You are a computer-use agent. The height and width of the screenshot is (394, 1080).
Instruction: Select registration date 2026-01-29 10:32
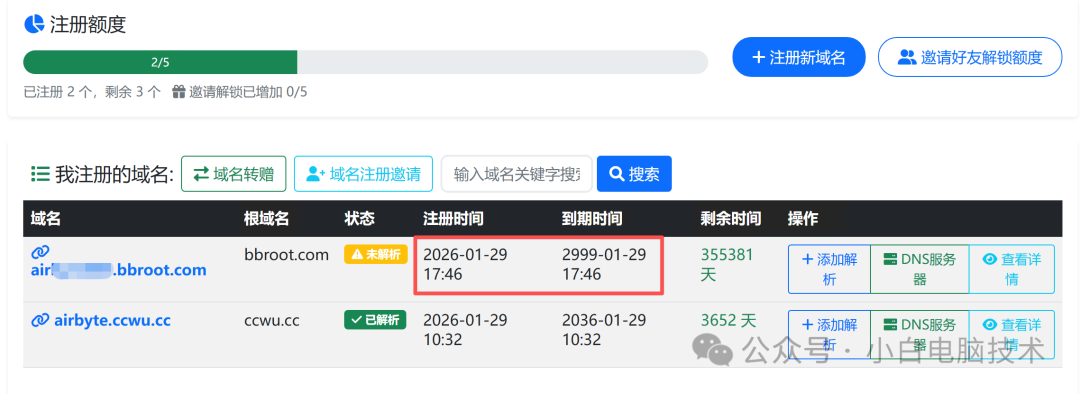pos(465,330)
